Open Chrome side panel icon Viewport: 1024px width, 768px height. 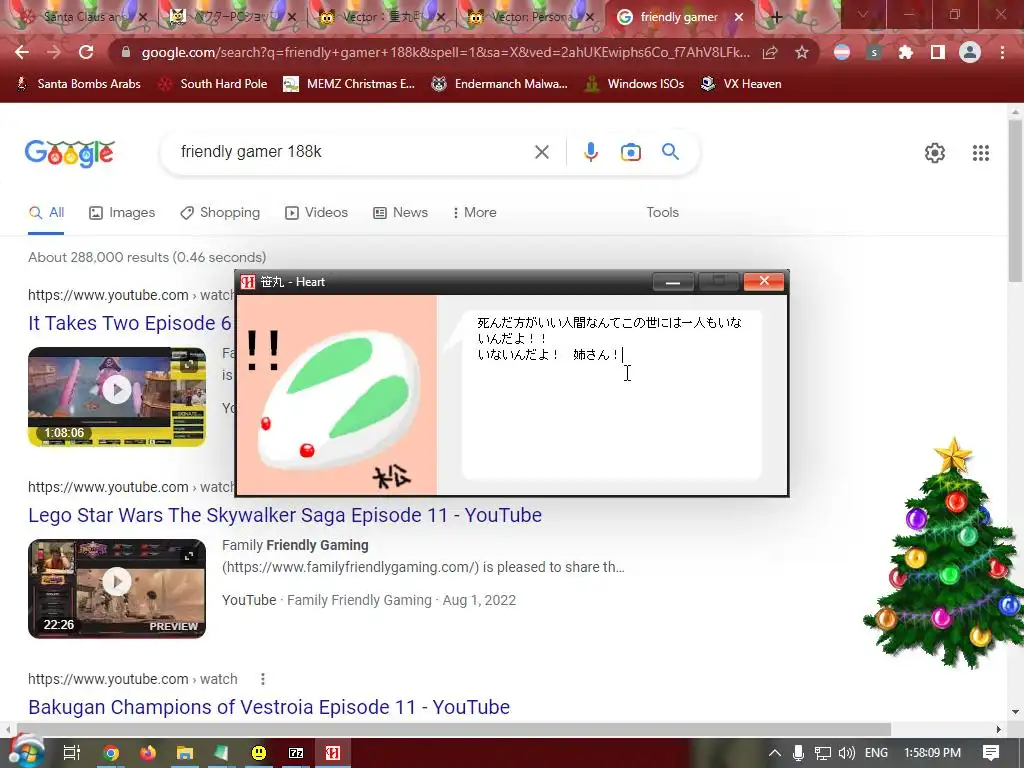938,52
